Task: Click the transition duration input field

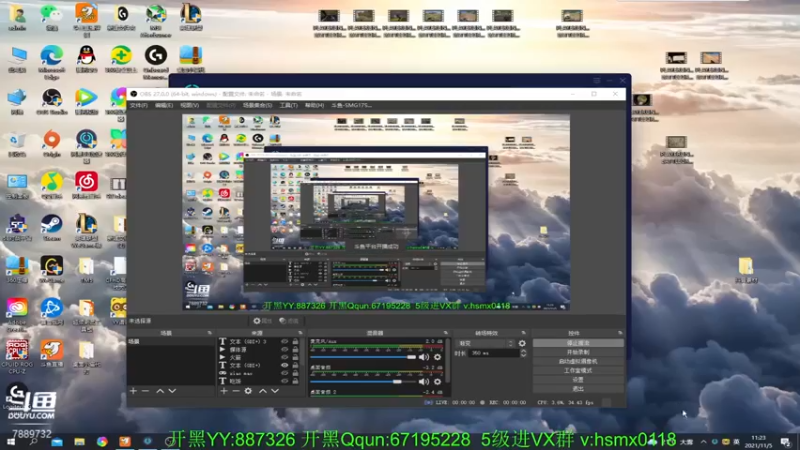Action: pos(493,353)
